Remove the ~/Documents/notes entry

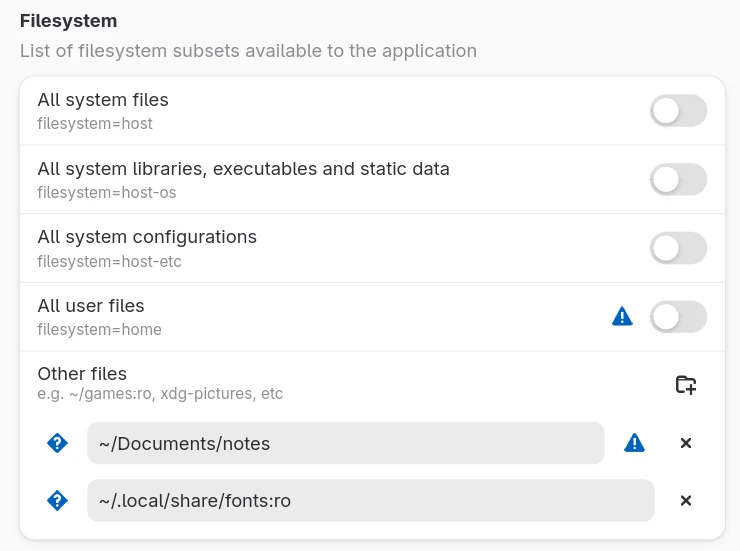pyautogui.click(x=686, y=443)
